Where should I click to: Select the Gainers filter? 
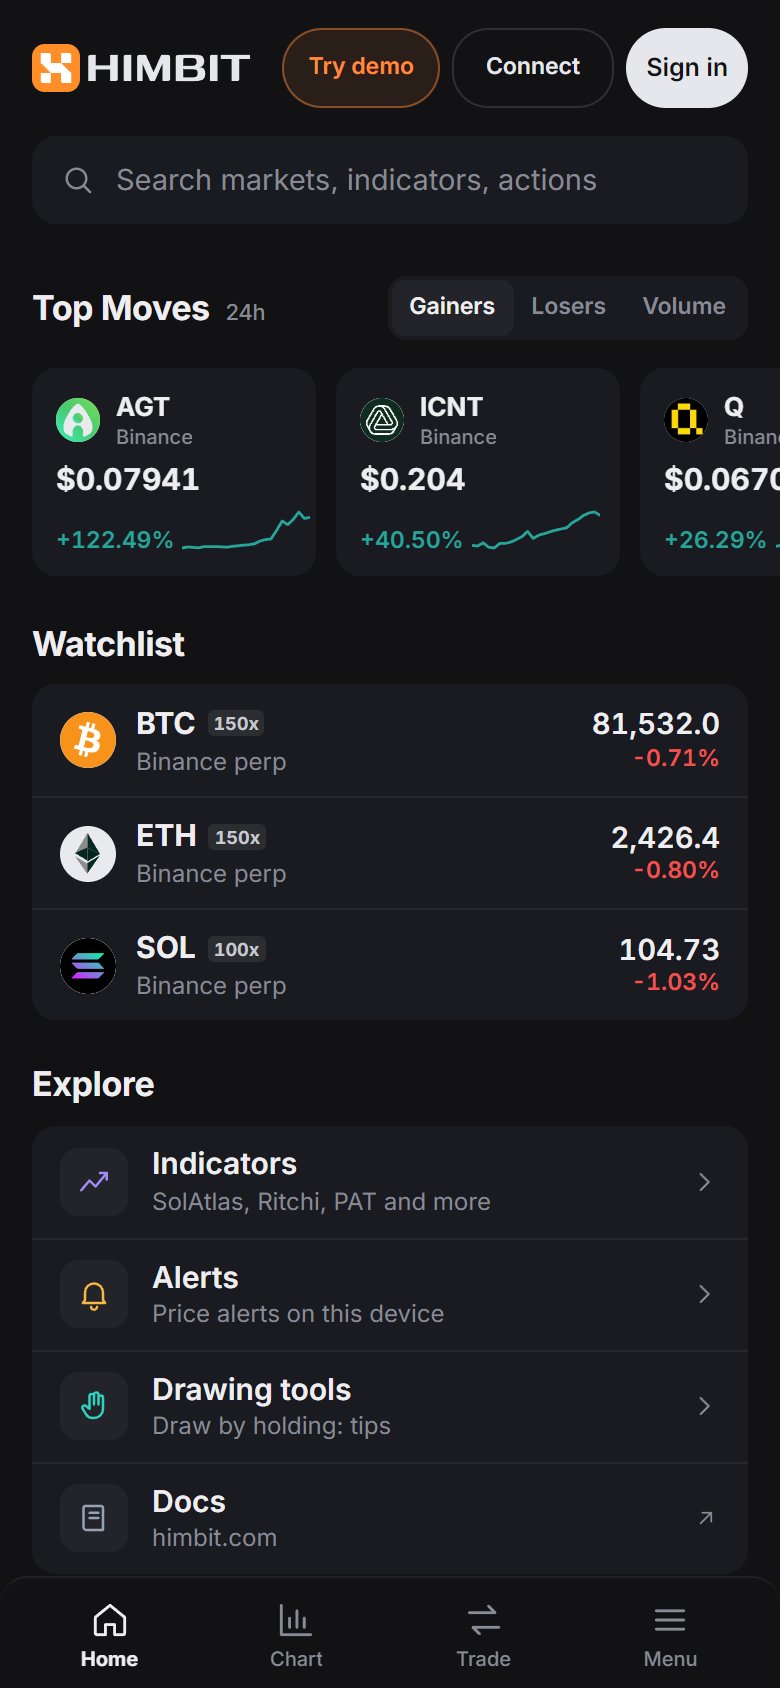[452, 307]
